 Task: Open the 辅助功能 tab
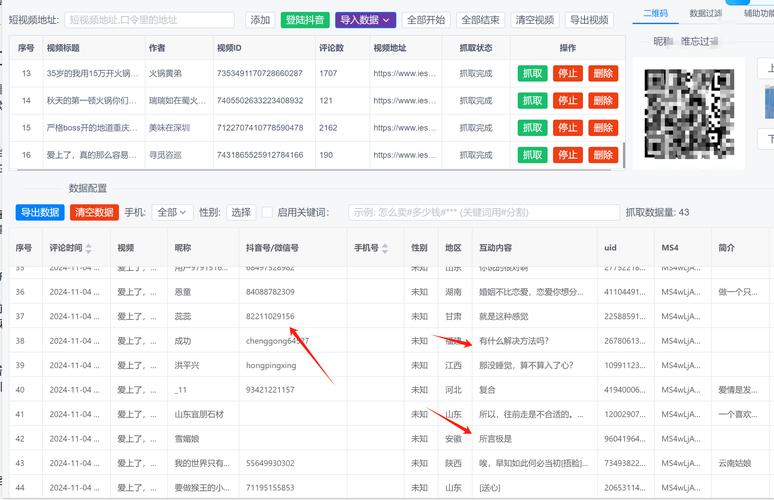tap(757, 13)
